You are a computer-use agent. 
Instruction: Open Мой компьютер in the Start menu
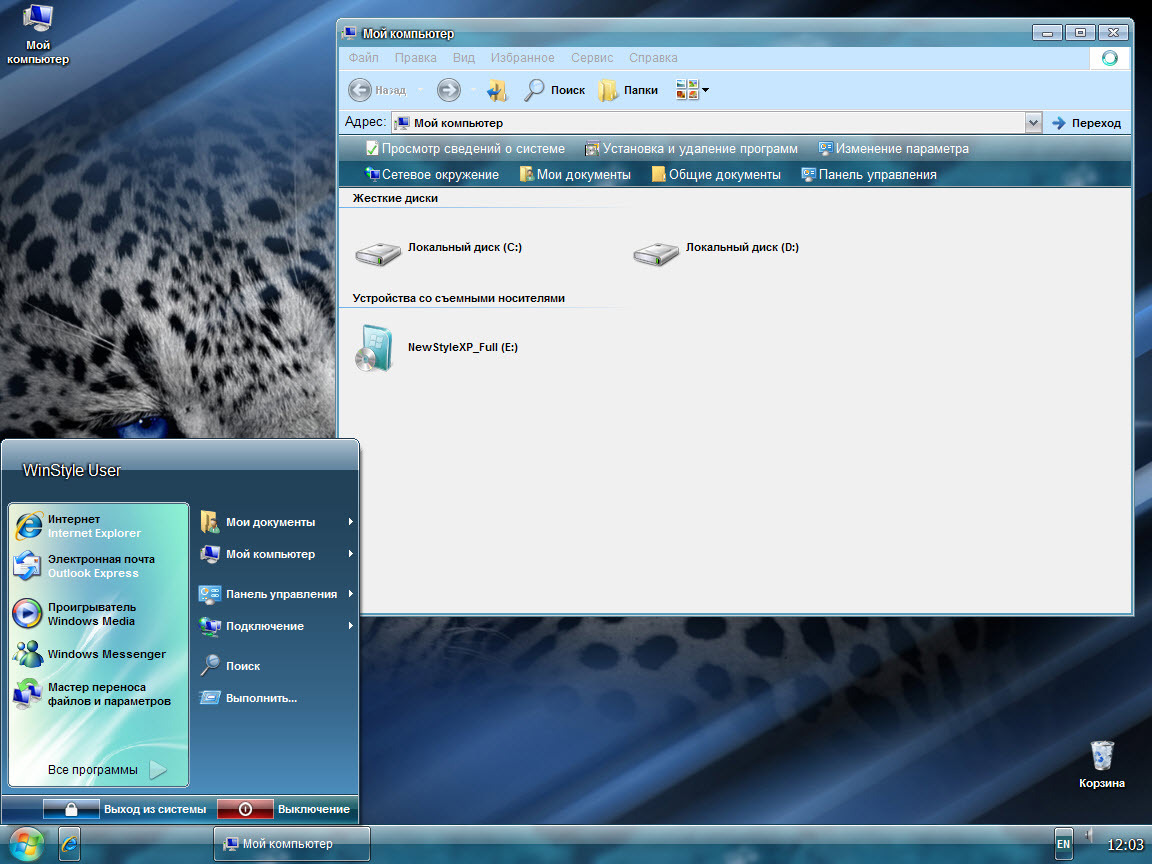point(276,554)
